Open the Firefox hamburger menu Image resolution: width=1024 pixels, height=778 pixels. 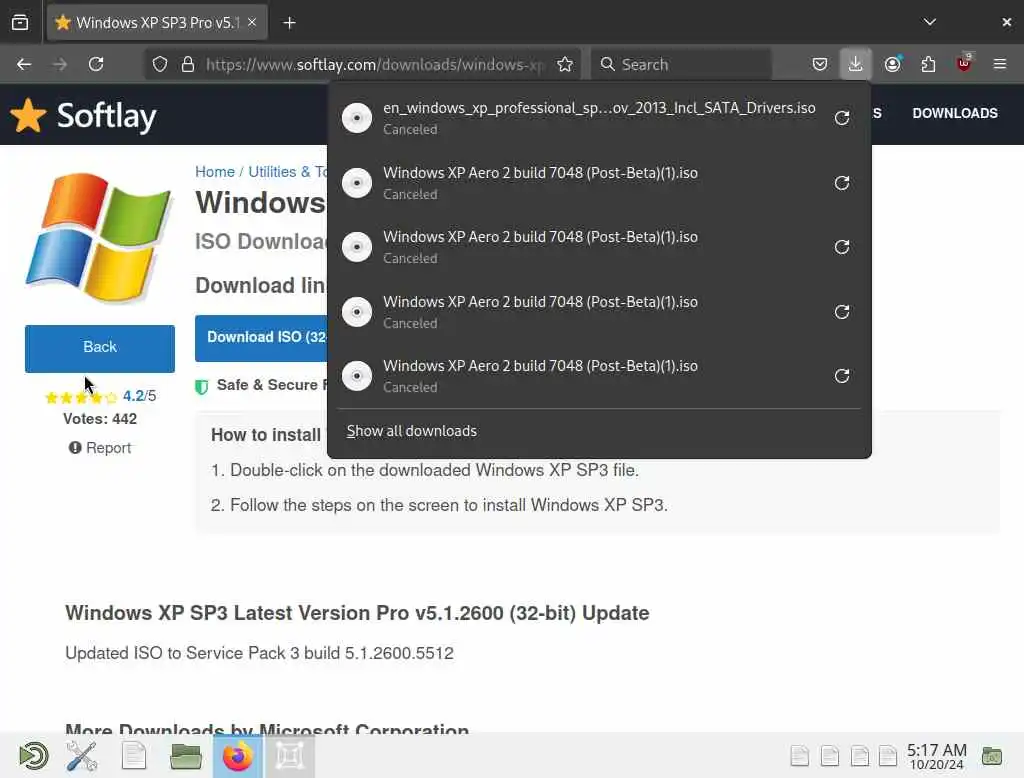(999, 64)
